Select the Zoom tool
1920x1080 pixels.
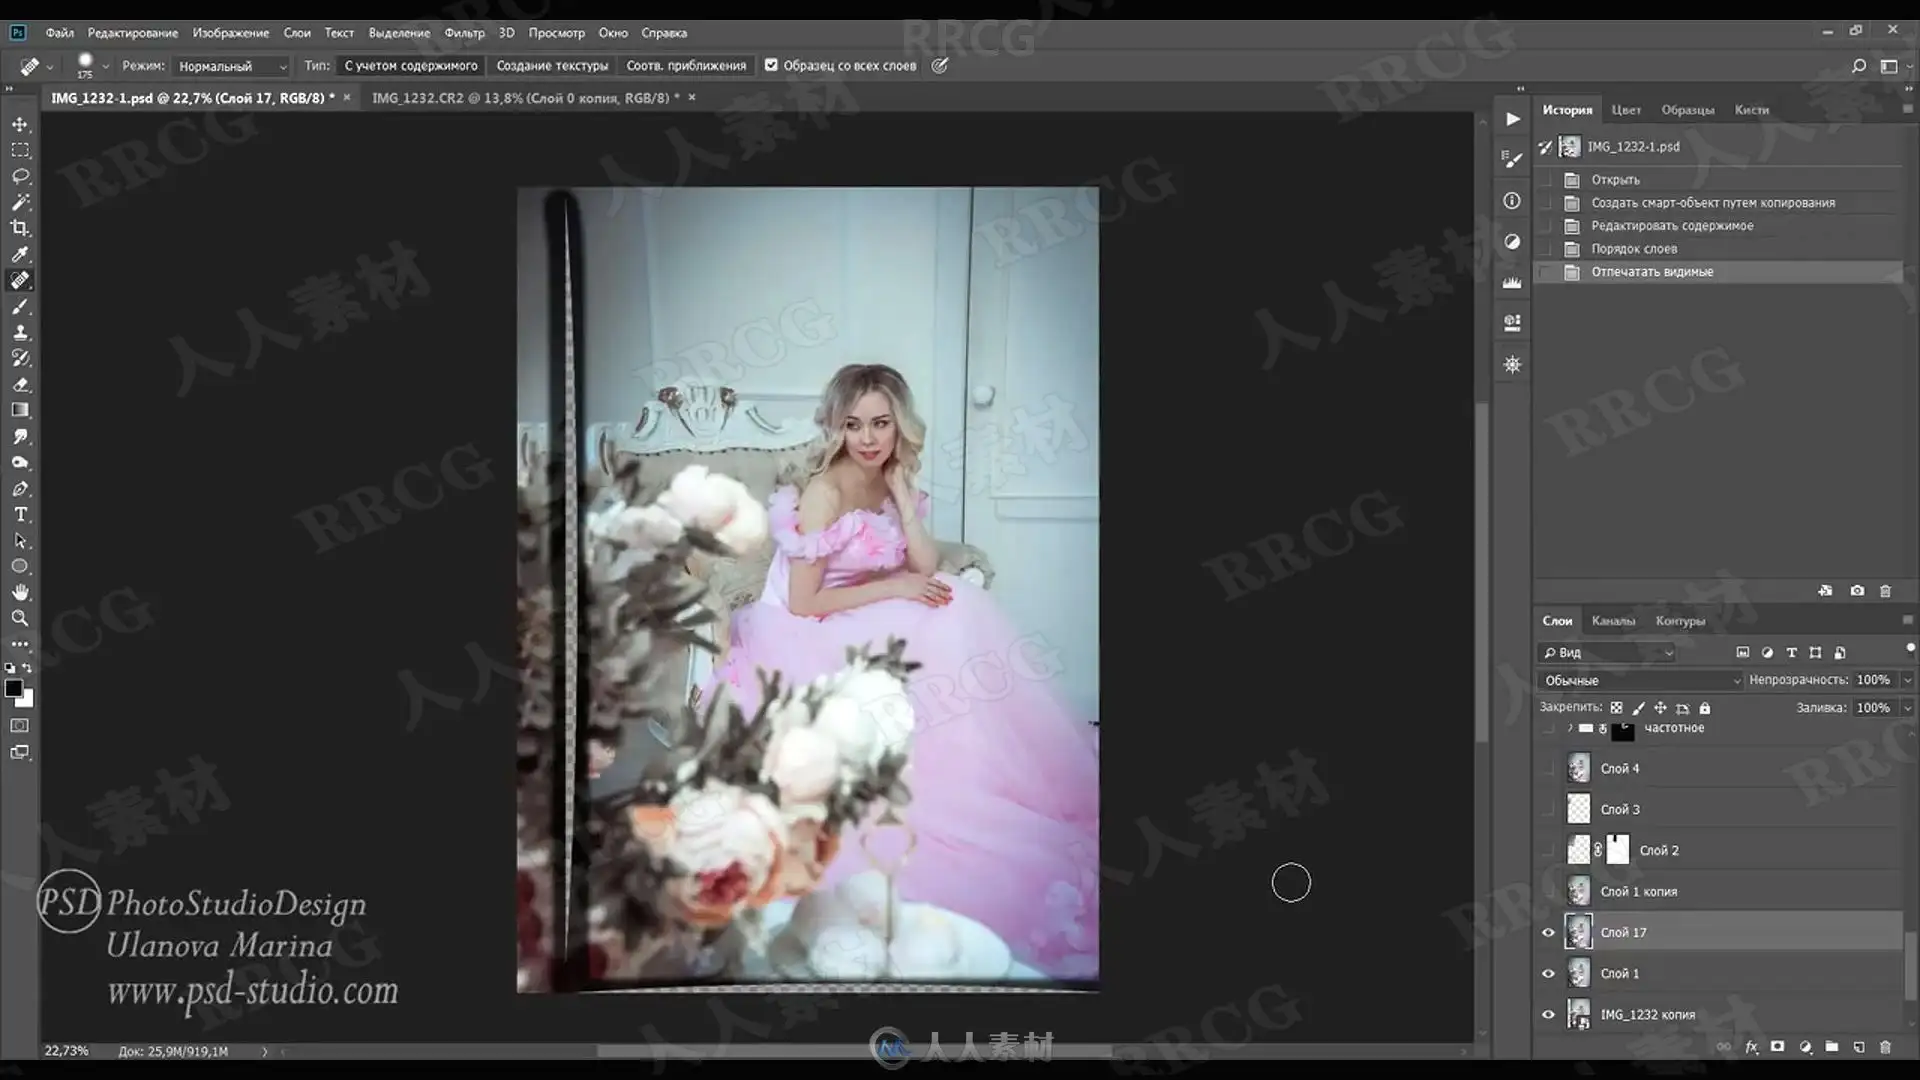[20, 618]
